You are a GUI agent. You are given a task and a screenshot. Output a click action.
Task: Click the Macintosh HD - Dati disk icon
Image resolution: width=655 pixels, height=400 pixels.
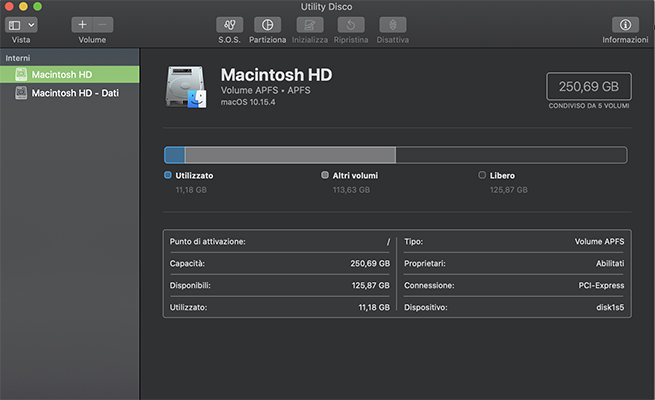[21, 93]
